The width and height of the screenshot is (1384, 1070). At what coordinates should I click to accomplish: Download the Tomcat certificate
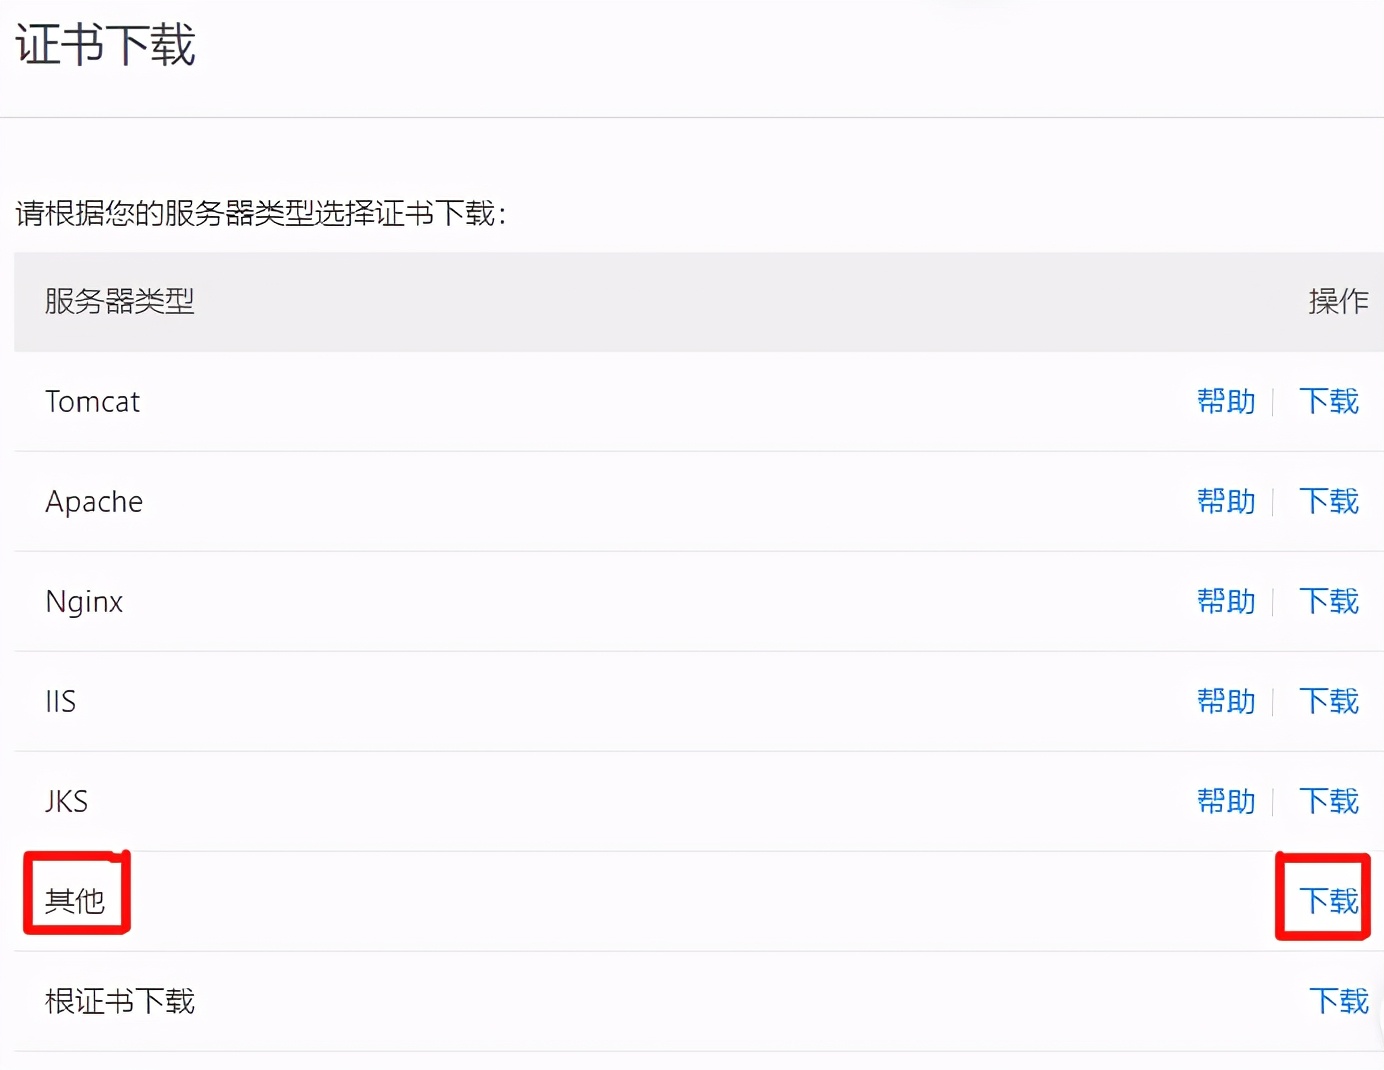tap(1329, 401)
